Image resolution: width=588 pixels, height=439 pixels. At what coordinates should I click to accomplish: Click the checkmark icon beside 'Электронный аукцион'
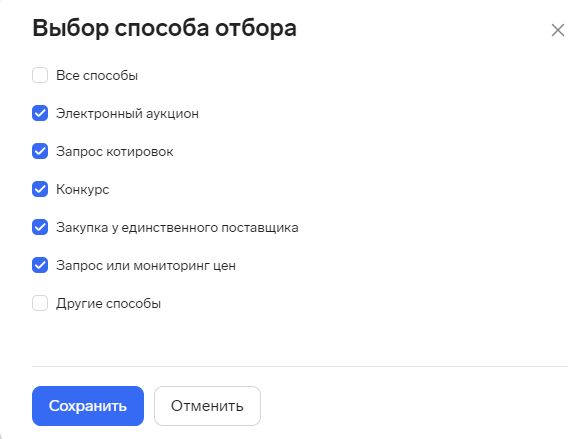[x=40, y=113]
